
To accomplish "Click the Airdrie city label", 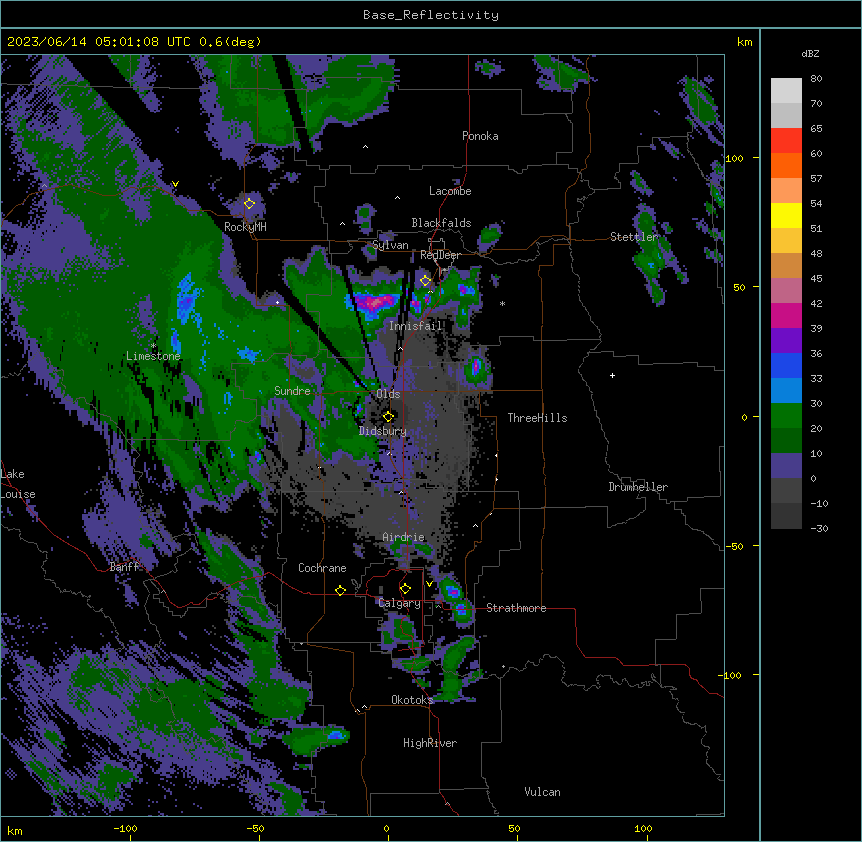I will (x=404, y=537).
